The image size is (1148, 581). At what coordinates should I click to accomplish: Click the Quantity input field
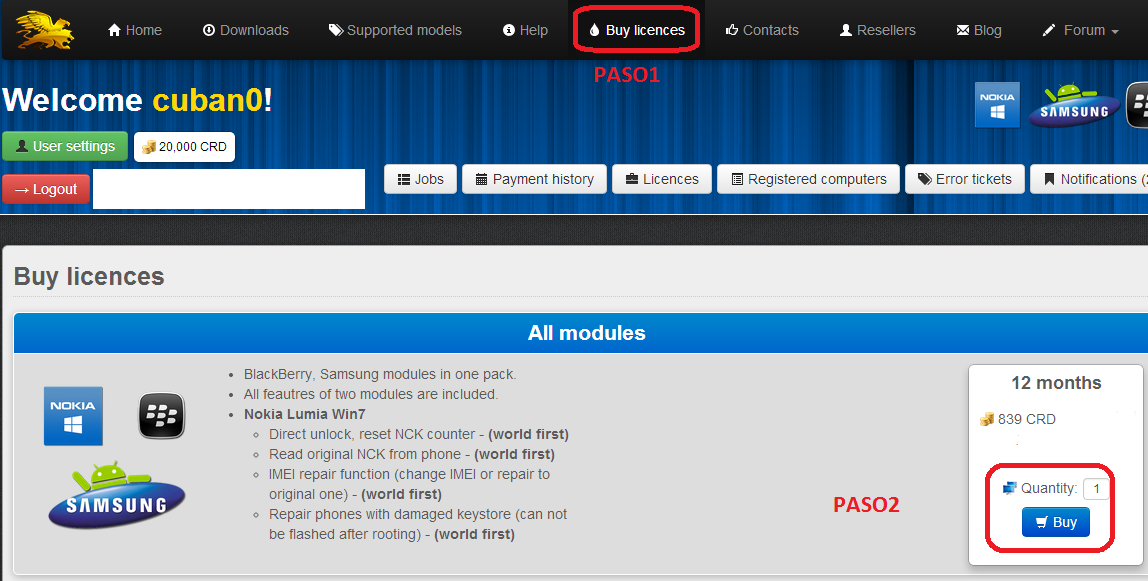tap(1096, 488)
